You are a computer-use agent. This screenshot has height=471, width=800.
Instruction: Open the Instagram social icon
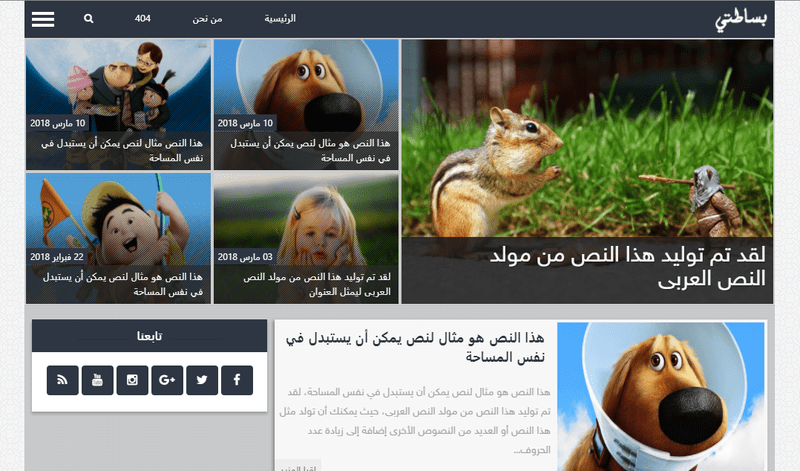pyautogui.click(x=132, y=380)
